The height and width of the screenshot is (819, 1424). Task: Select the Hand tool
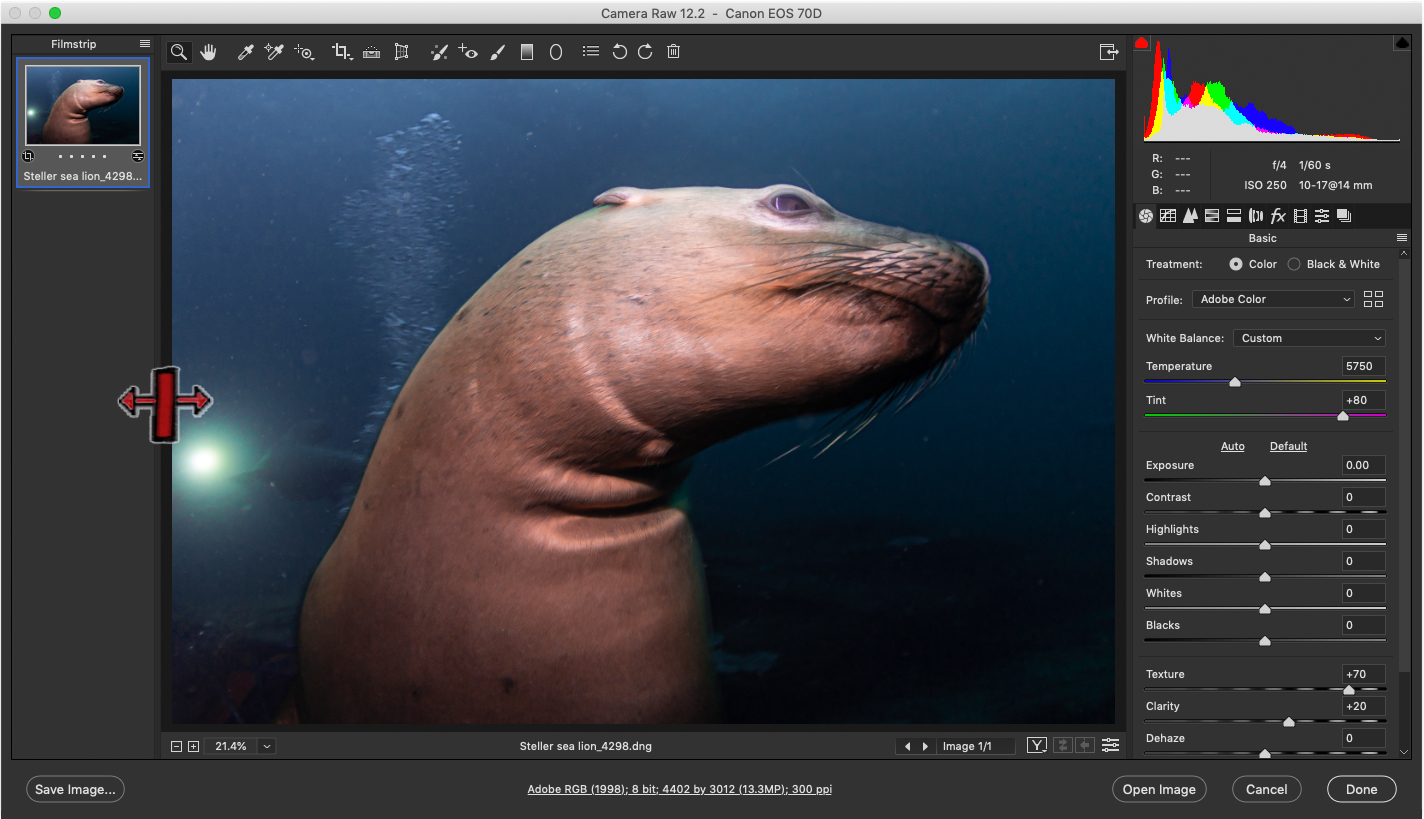tap(208, 51)
